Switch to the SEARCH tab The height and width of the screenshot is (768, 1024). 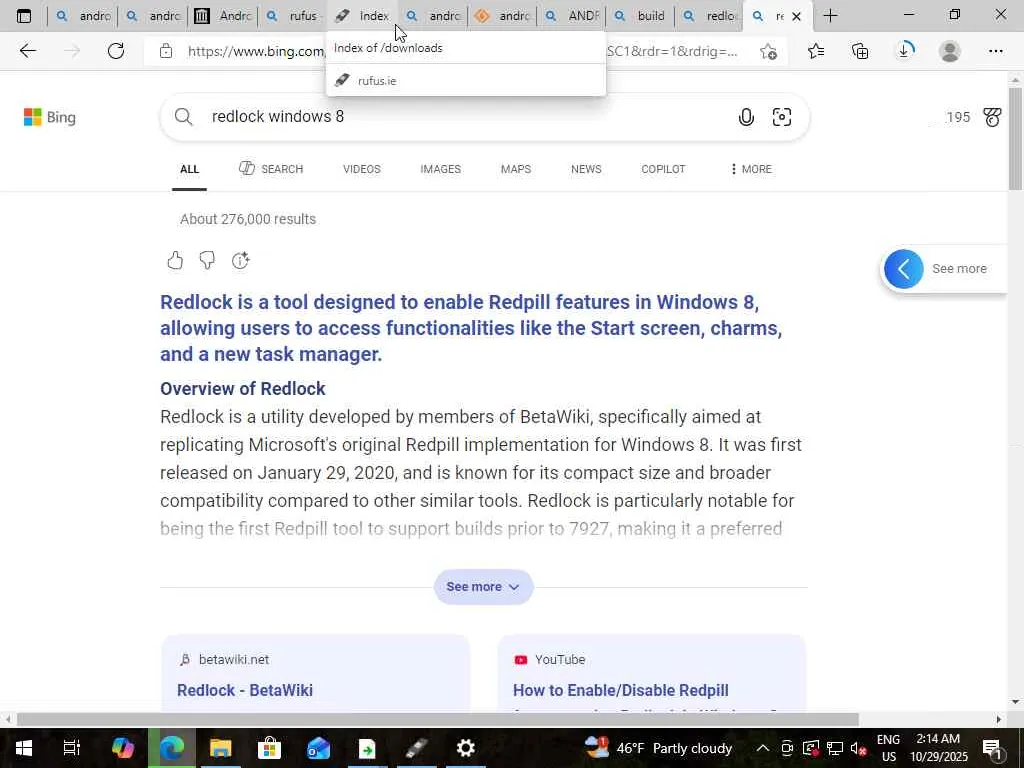(x=270, y=169)
